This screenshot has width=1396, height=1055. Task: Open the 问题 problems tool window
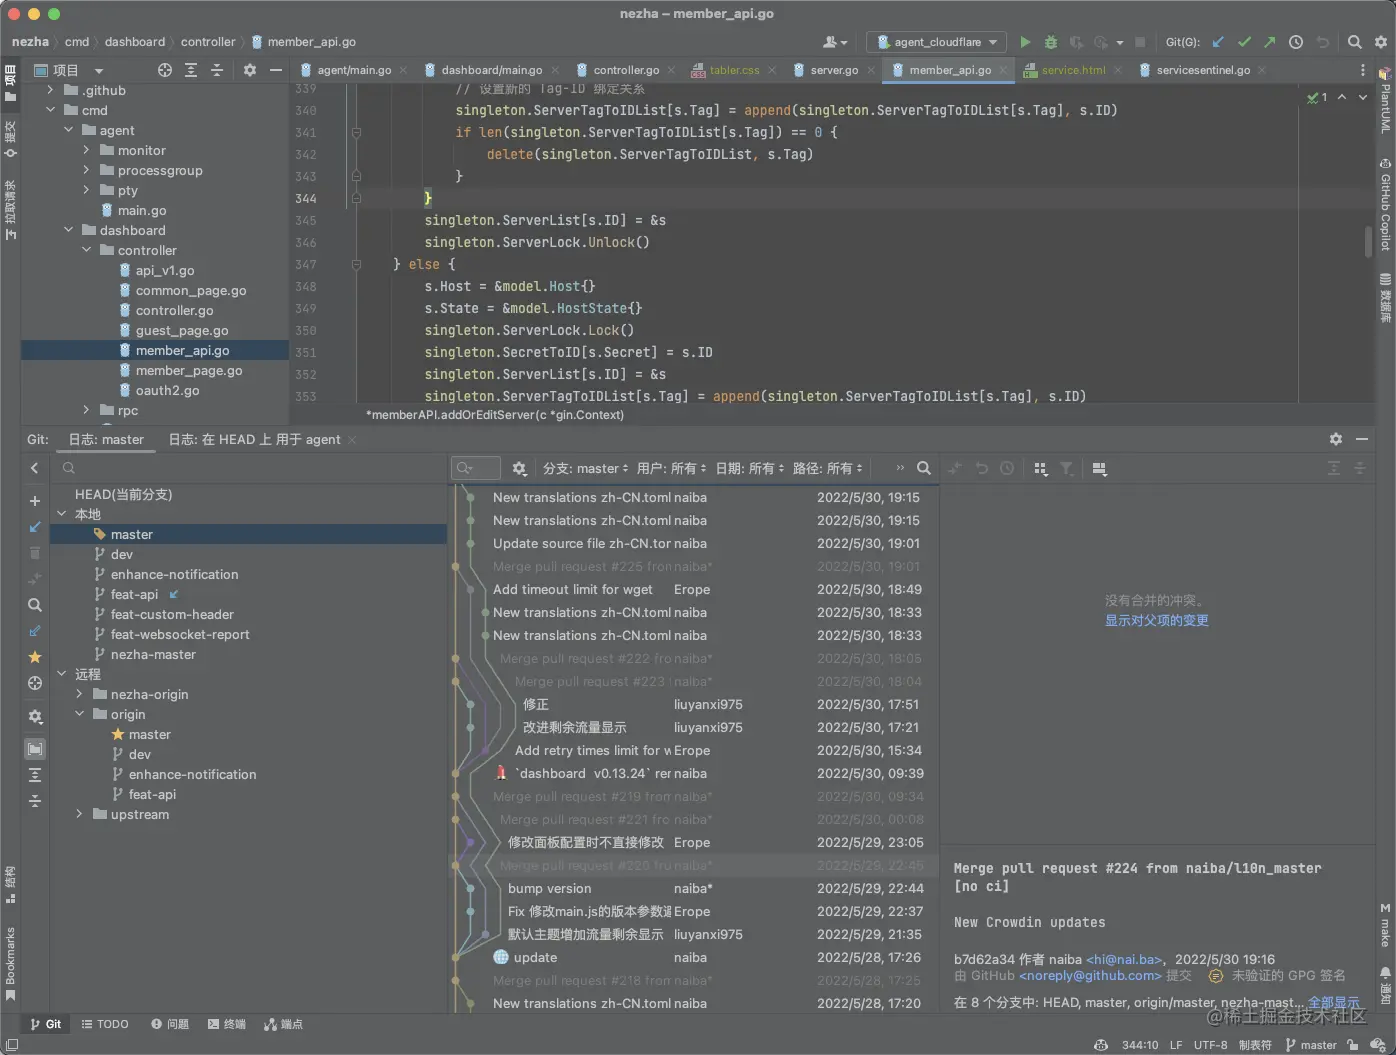click(170, 1024)
